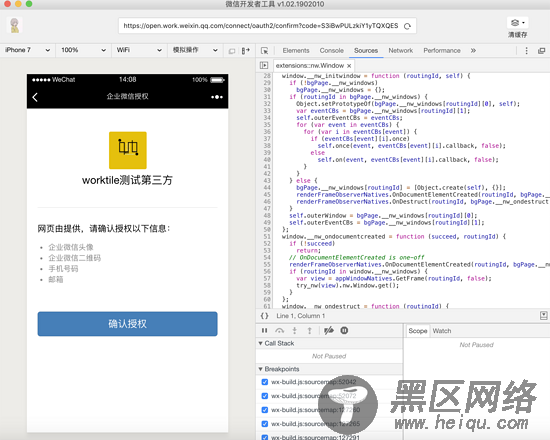This screenshot has width=550, height=440.
Task: Click the rotate device icon
Action: click(x=232, y=51)
